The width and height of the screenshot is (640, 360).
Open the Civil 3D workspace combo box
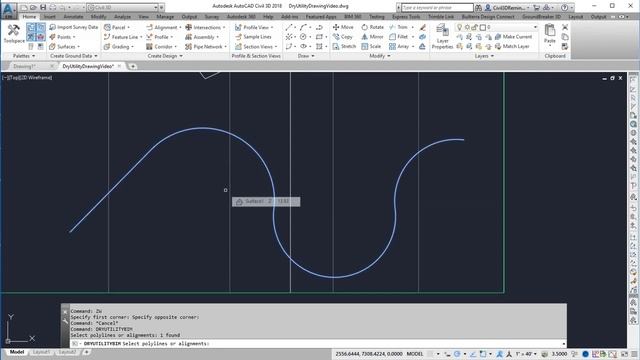click(123, 7)
